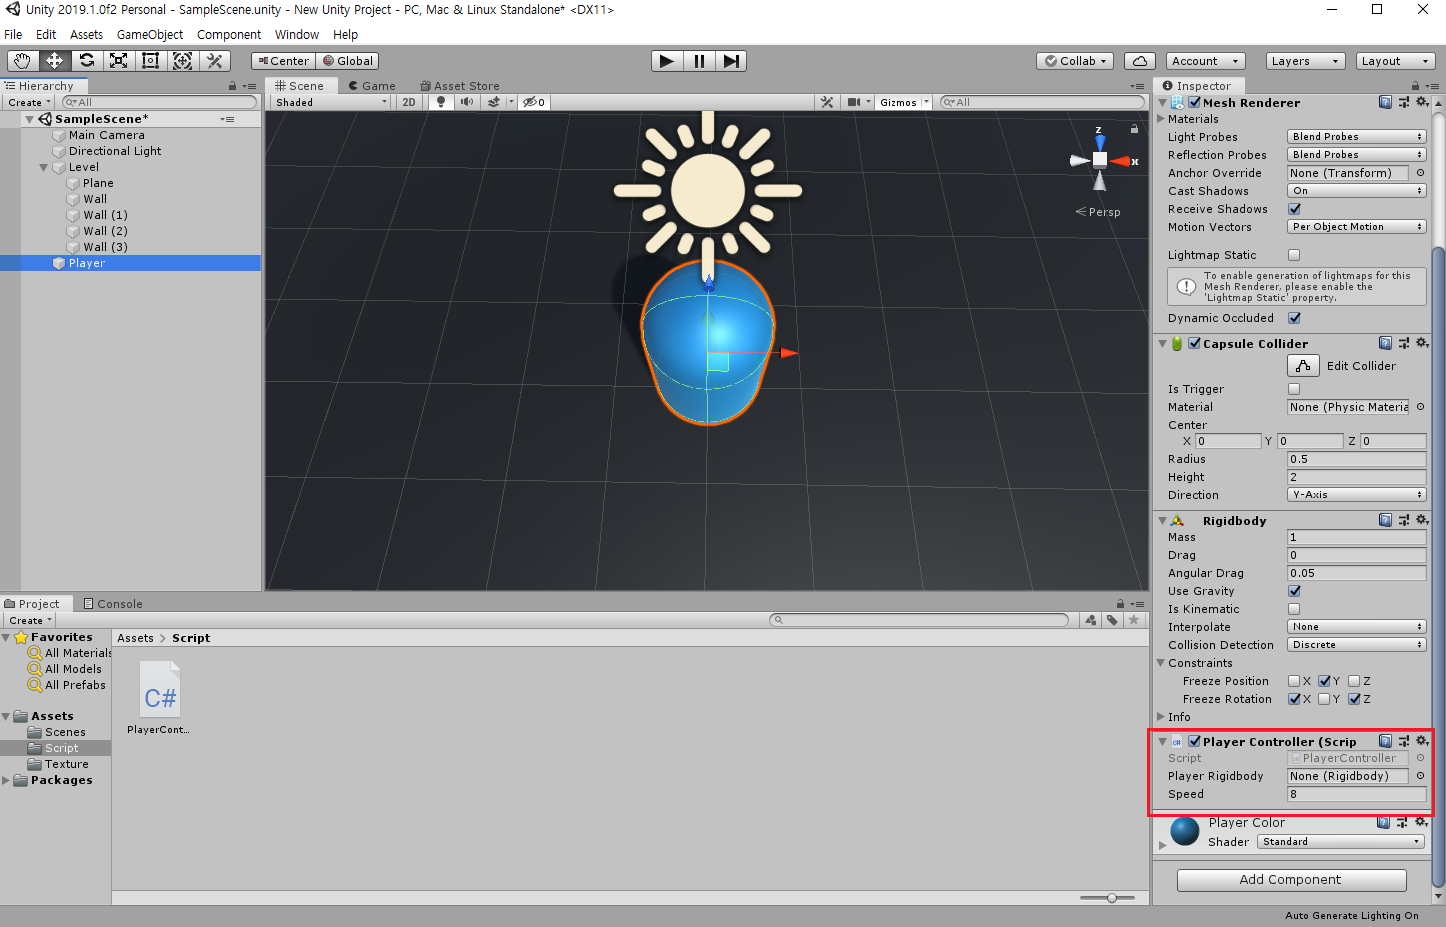The width and height of the screenshot is (1446, 927).
Task: Open the Window menu
Action: click(297, 34)
